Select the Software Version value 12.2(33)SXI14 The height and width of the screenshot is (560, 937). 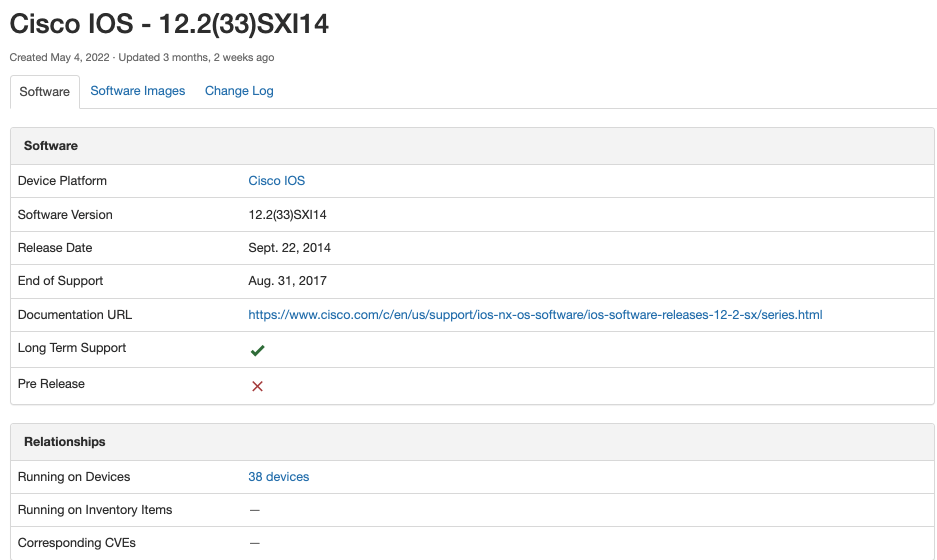[287, 215]
